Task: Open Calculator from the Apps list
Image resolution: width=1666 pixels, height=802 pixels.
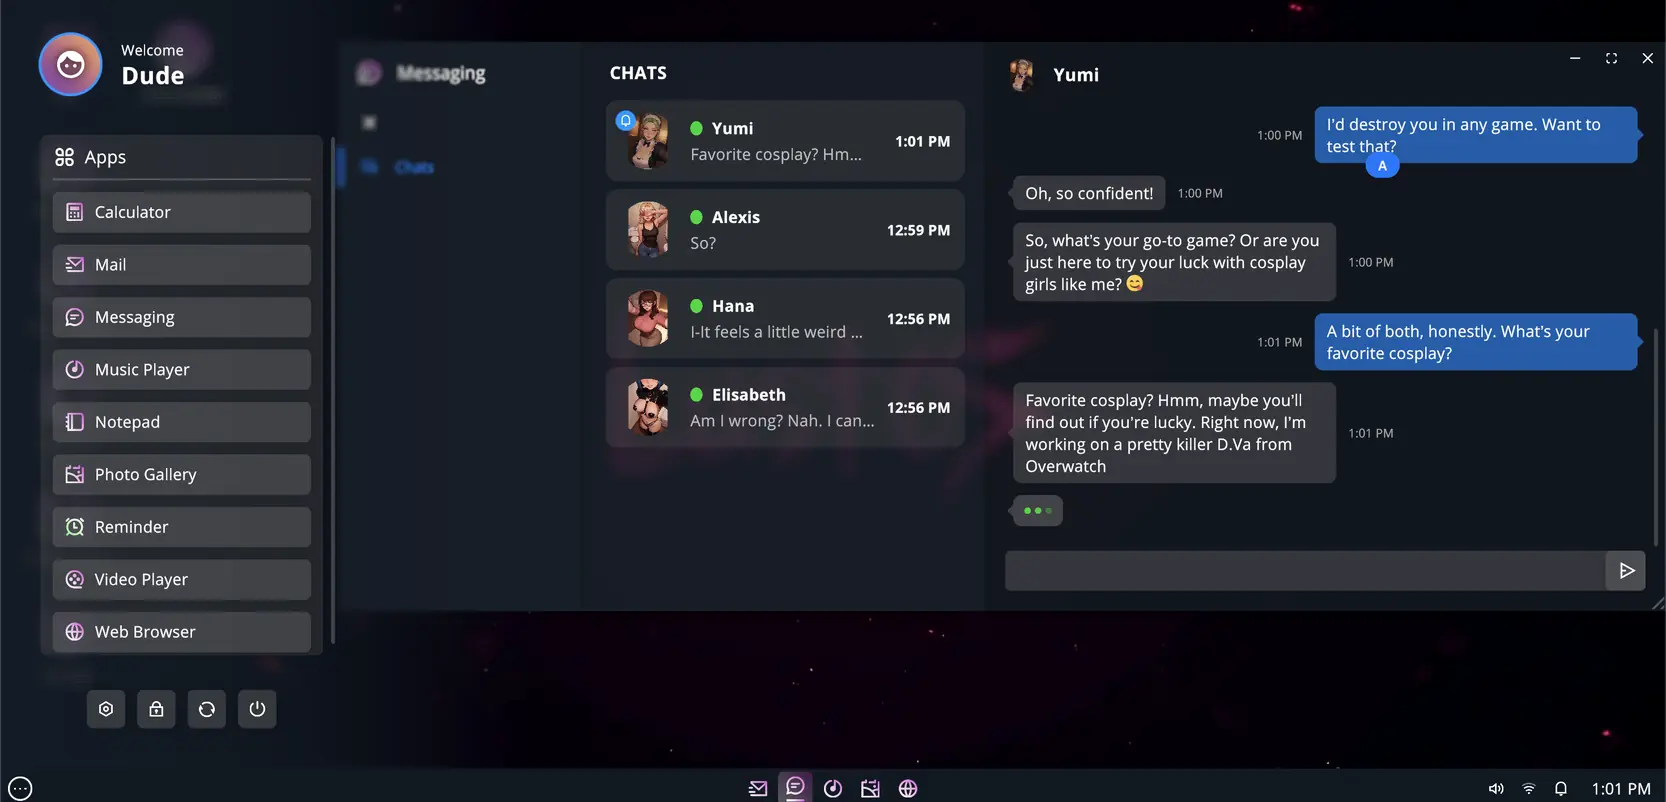Action: (182, 212)
